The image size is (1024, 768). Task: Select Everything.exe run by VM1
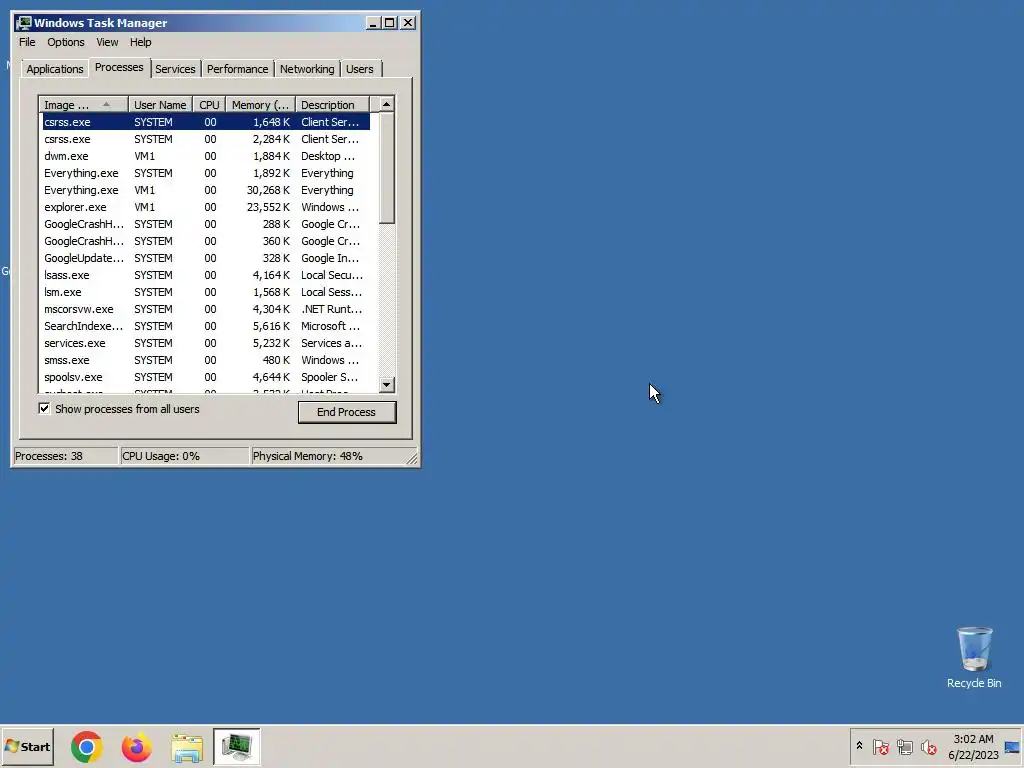[x=206, y=190]
